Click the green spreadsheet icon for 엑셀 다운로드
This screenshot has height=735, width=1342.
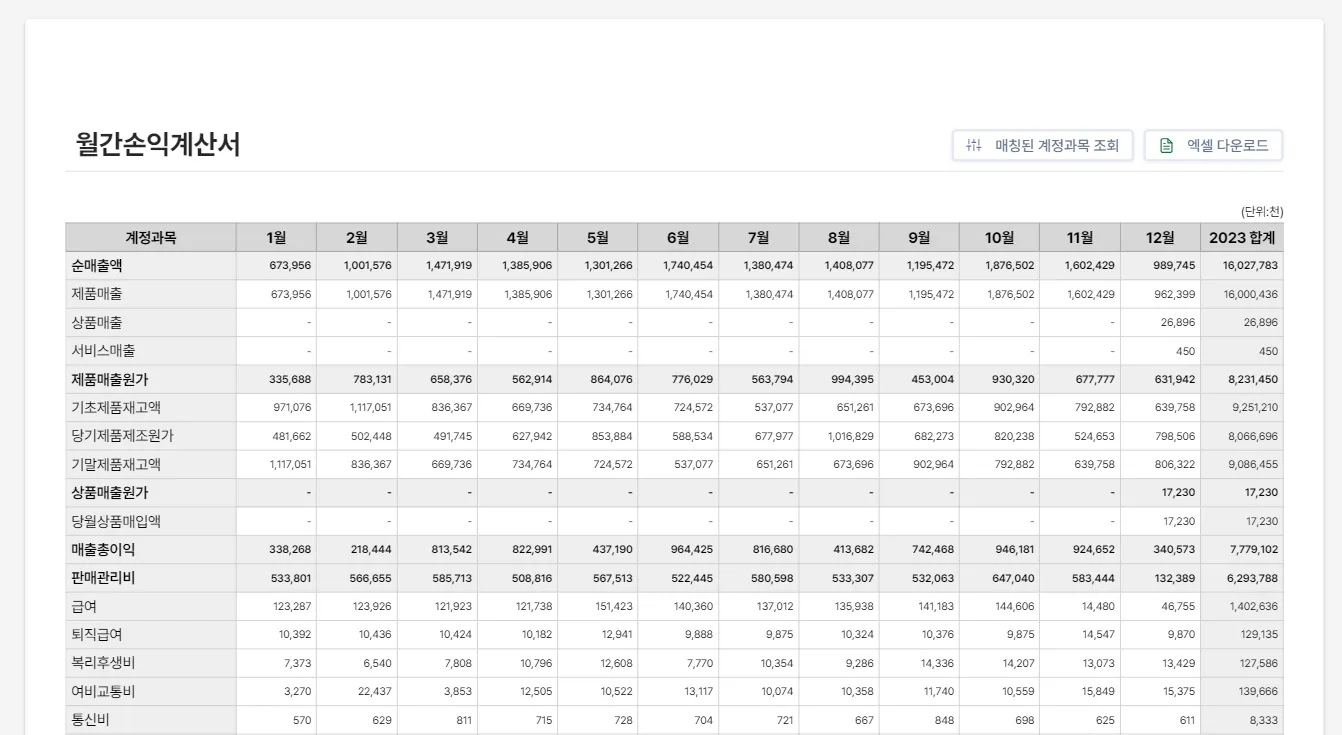1166,146
